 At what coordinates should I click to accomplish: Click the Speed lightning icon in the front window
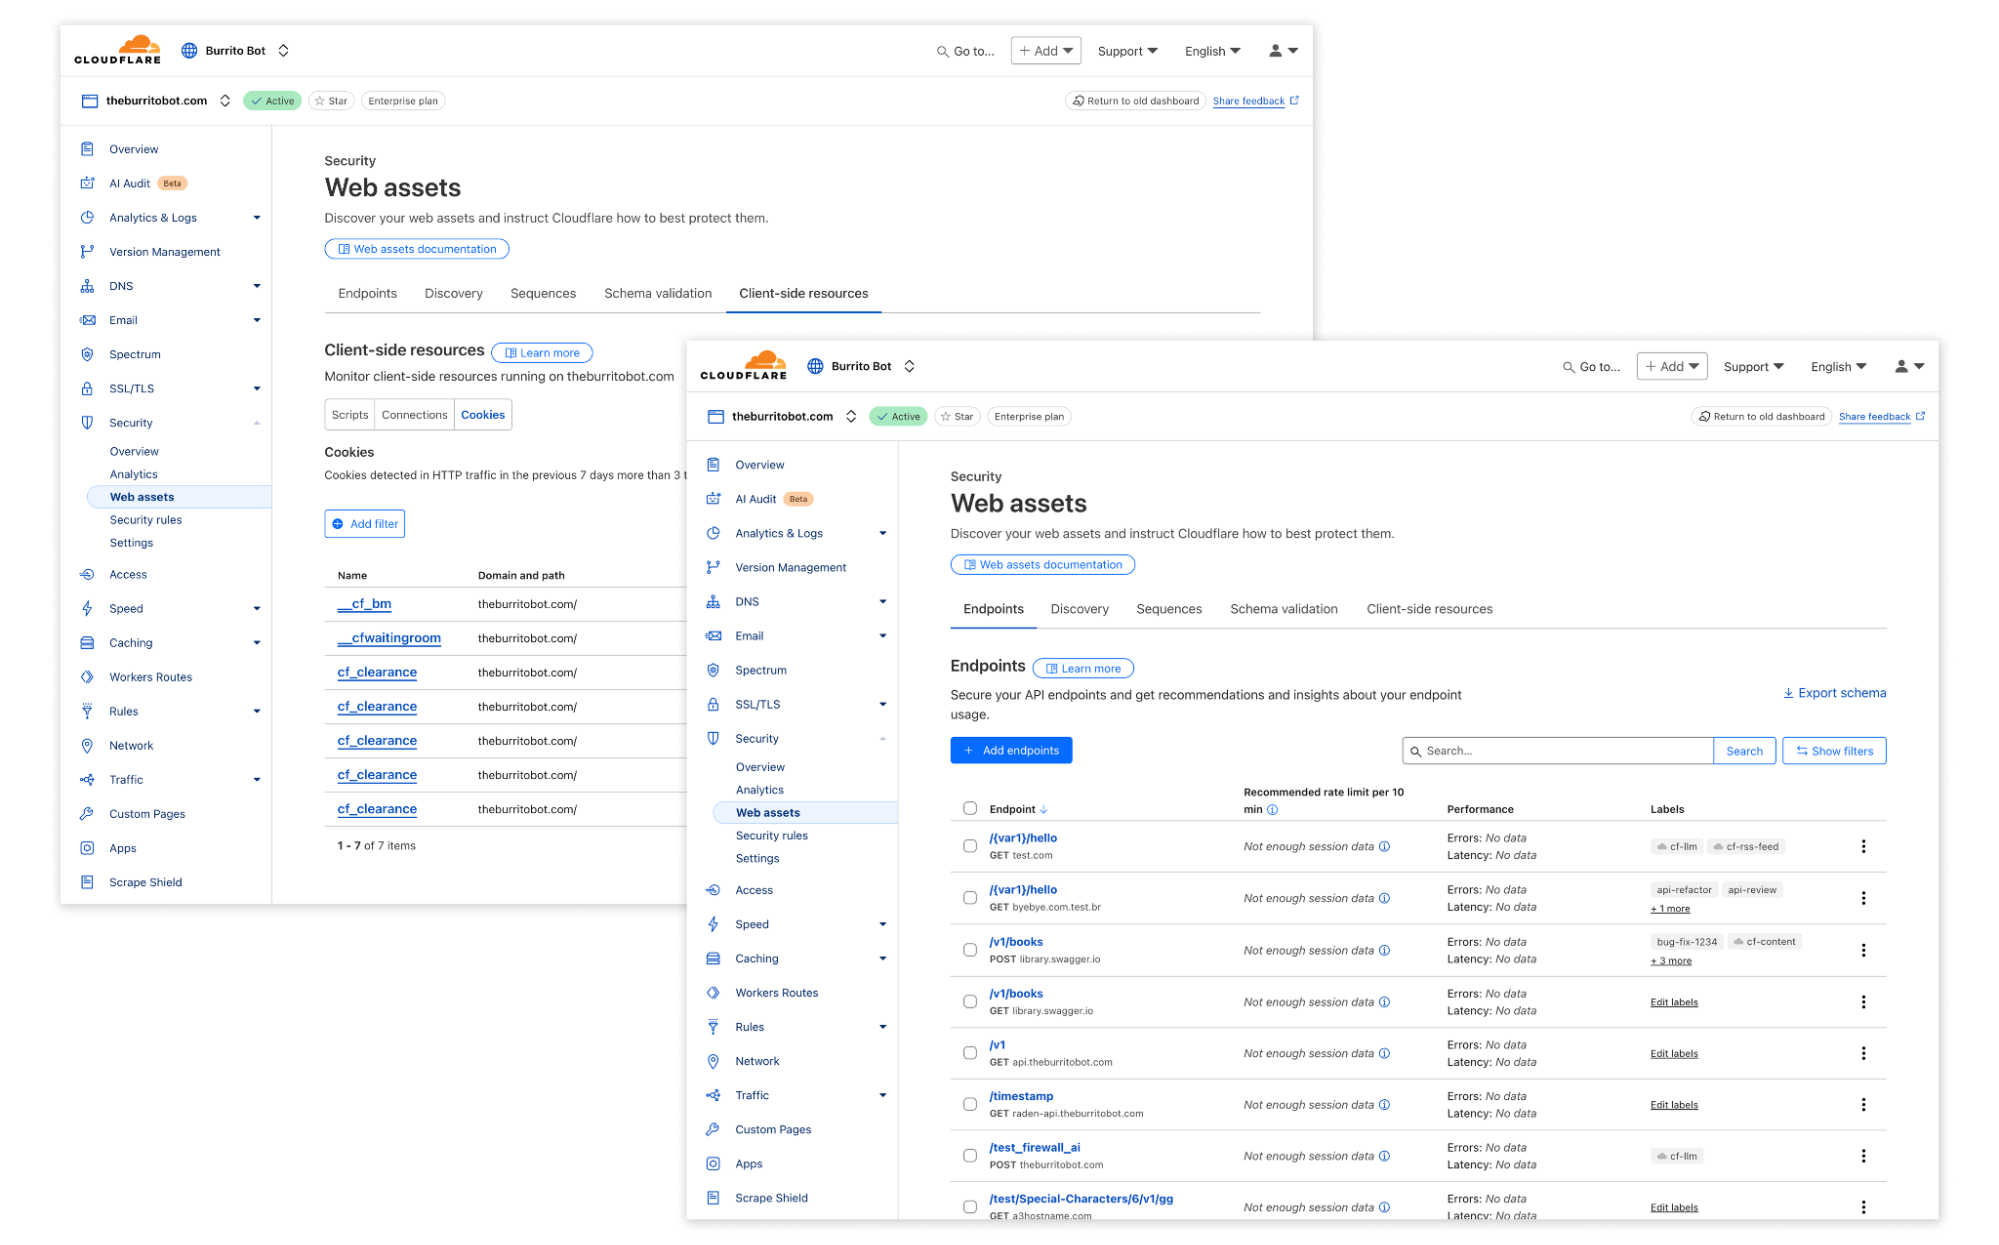click(x=713, y=924)
